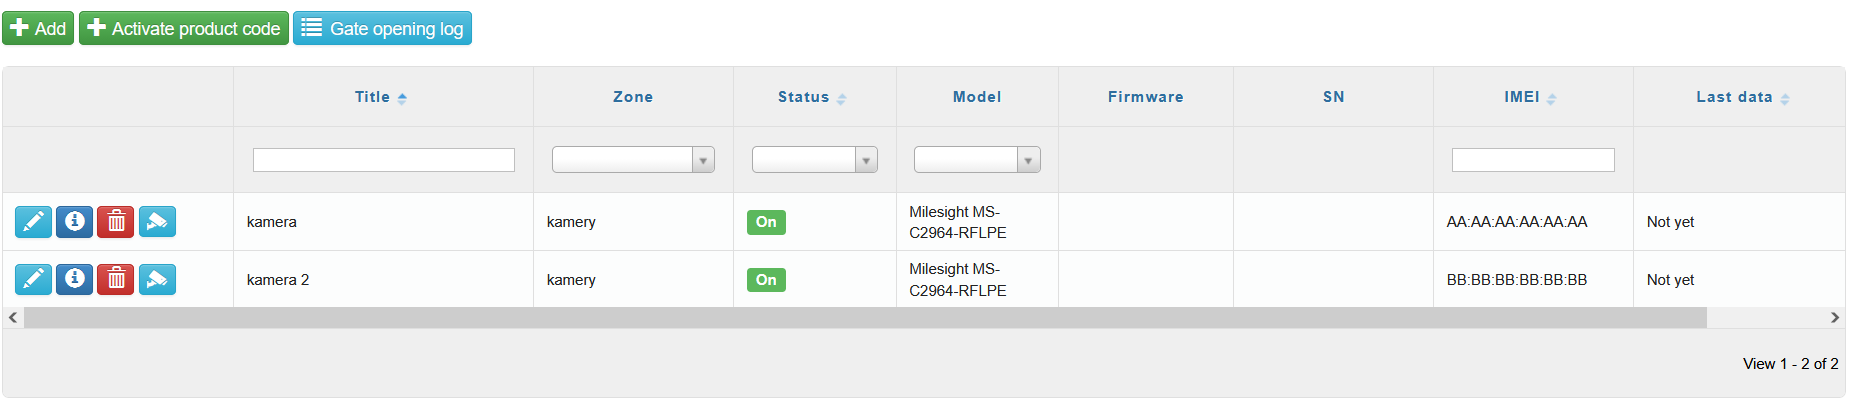Open the Gate opening log
The height and width of the screenshot is (402, 1851).
click(x=382, y=28)
